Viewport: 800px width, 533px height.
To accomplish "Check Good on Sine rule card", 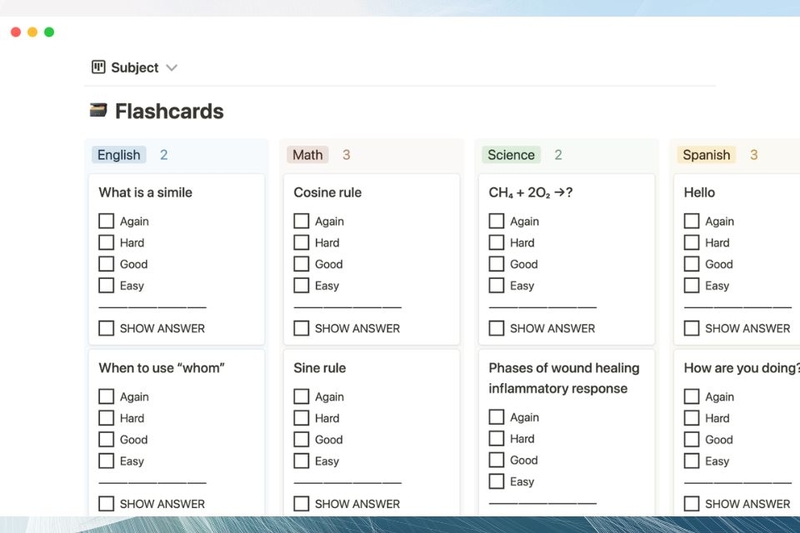I will (301, 439).
